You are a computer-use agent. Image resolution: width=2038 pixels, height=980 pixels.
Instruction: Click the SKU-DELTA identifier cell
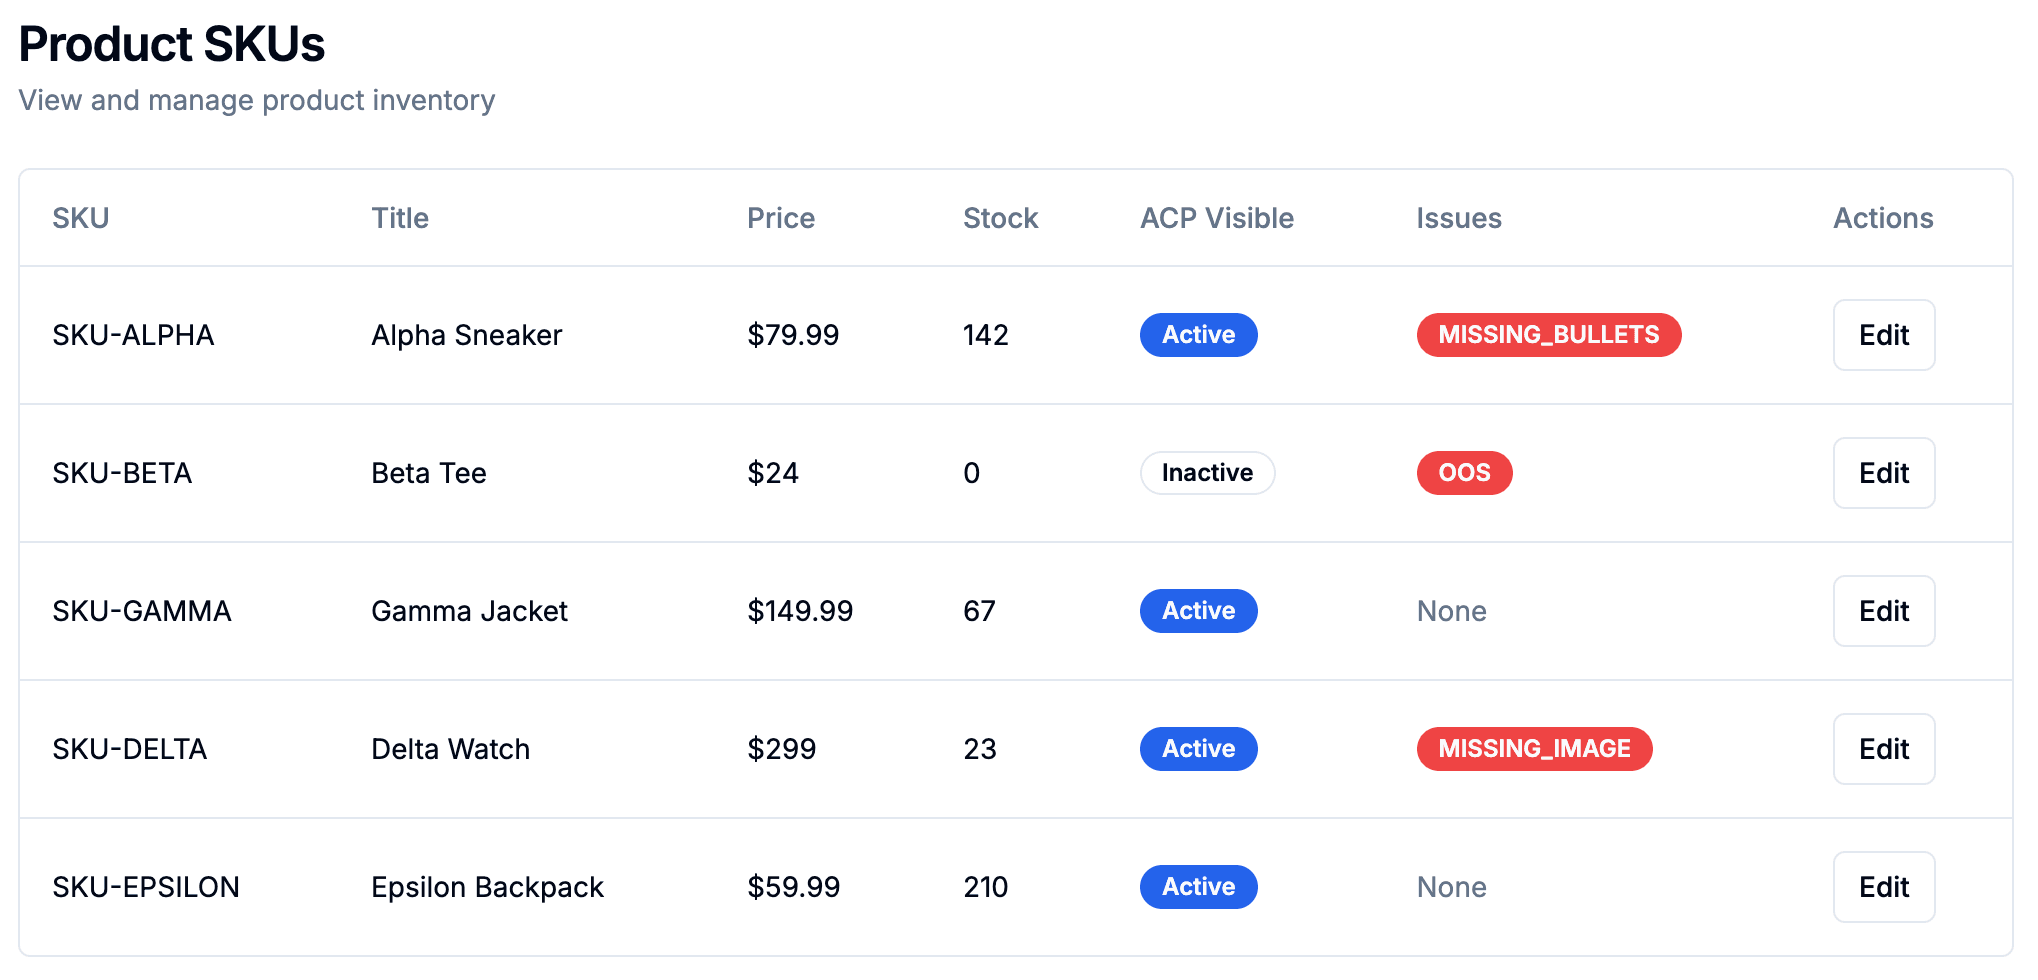130,749
